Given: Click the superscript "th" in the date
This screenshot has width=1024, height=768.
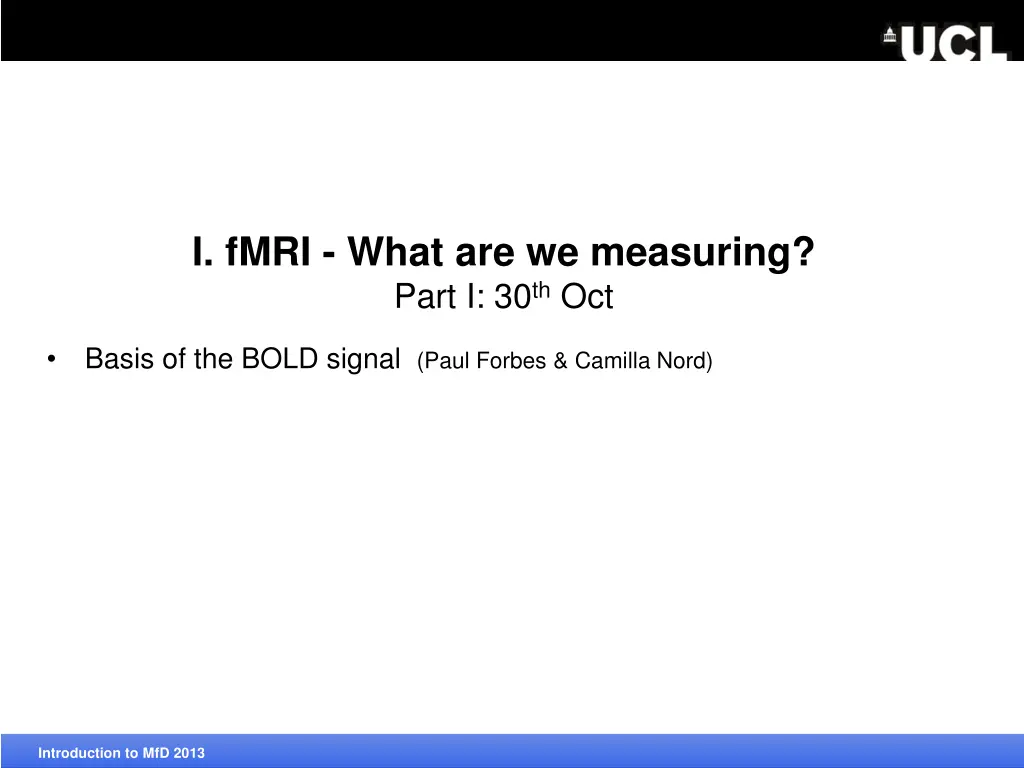Looking at the screenshot, I should coord(543,290).
